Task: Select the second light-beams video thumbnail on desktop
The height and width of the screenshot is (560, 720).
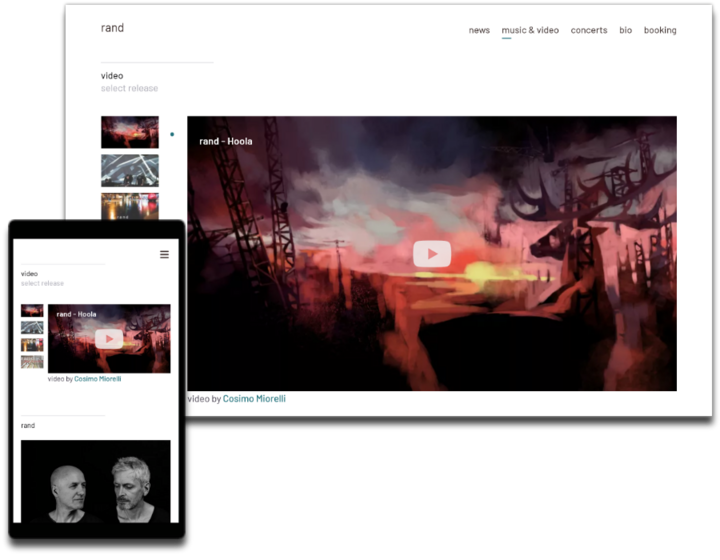Action: point(130,171)
